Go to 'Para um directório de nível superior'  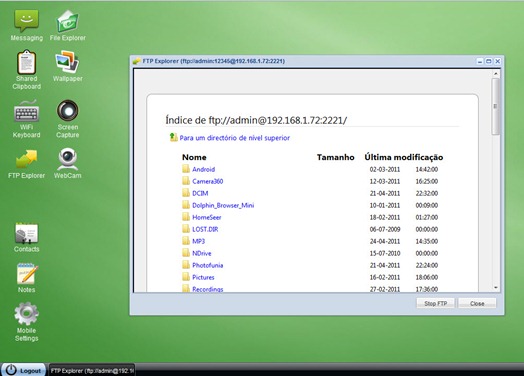click(235, 138)
